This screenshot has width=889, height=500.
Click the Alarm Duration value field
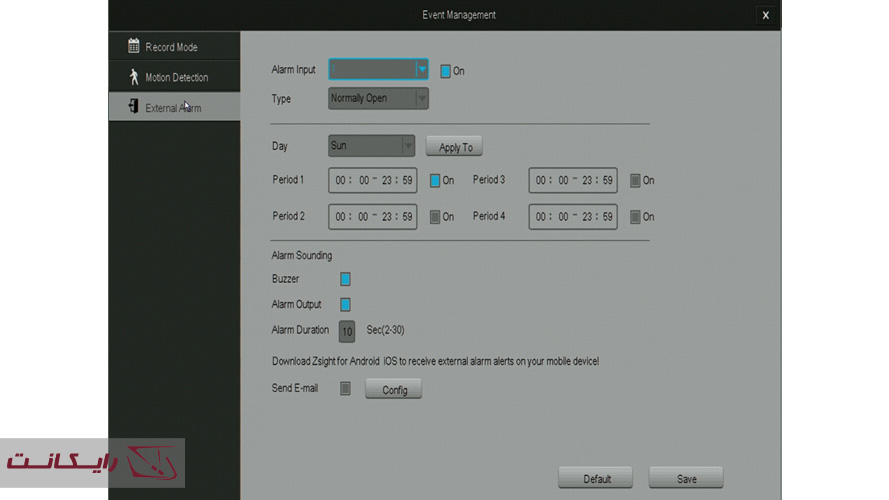coord(347,331)
